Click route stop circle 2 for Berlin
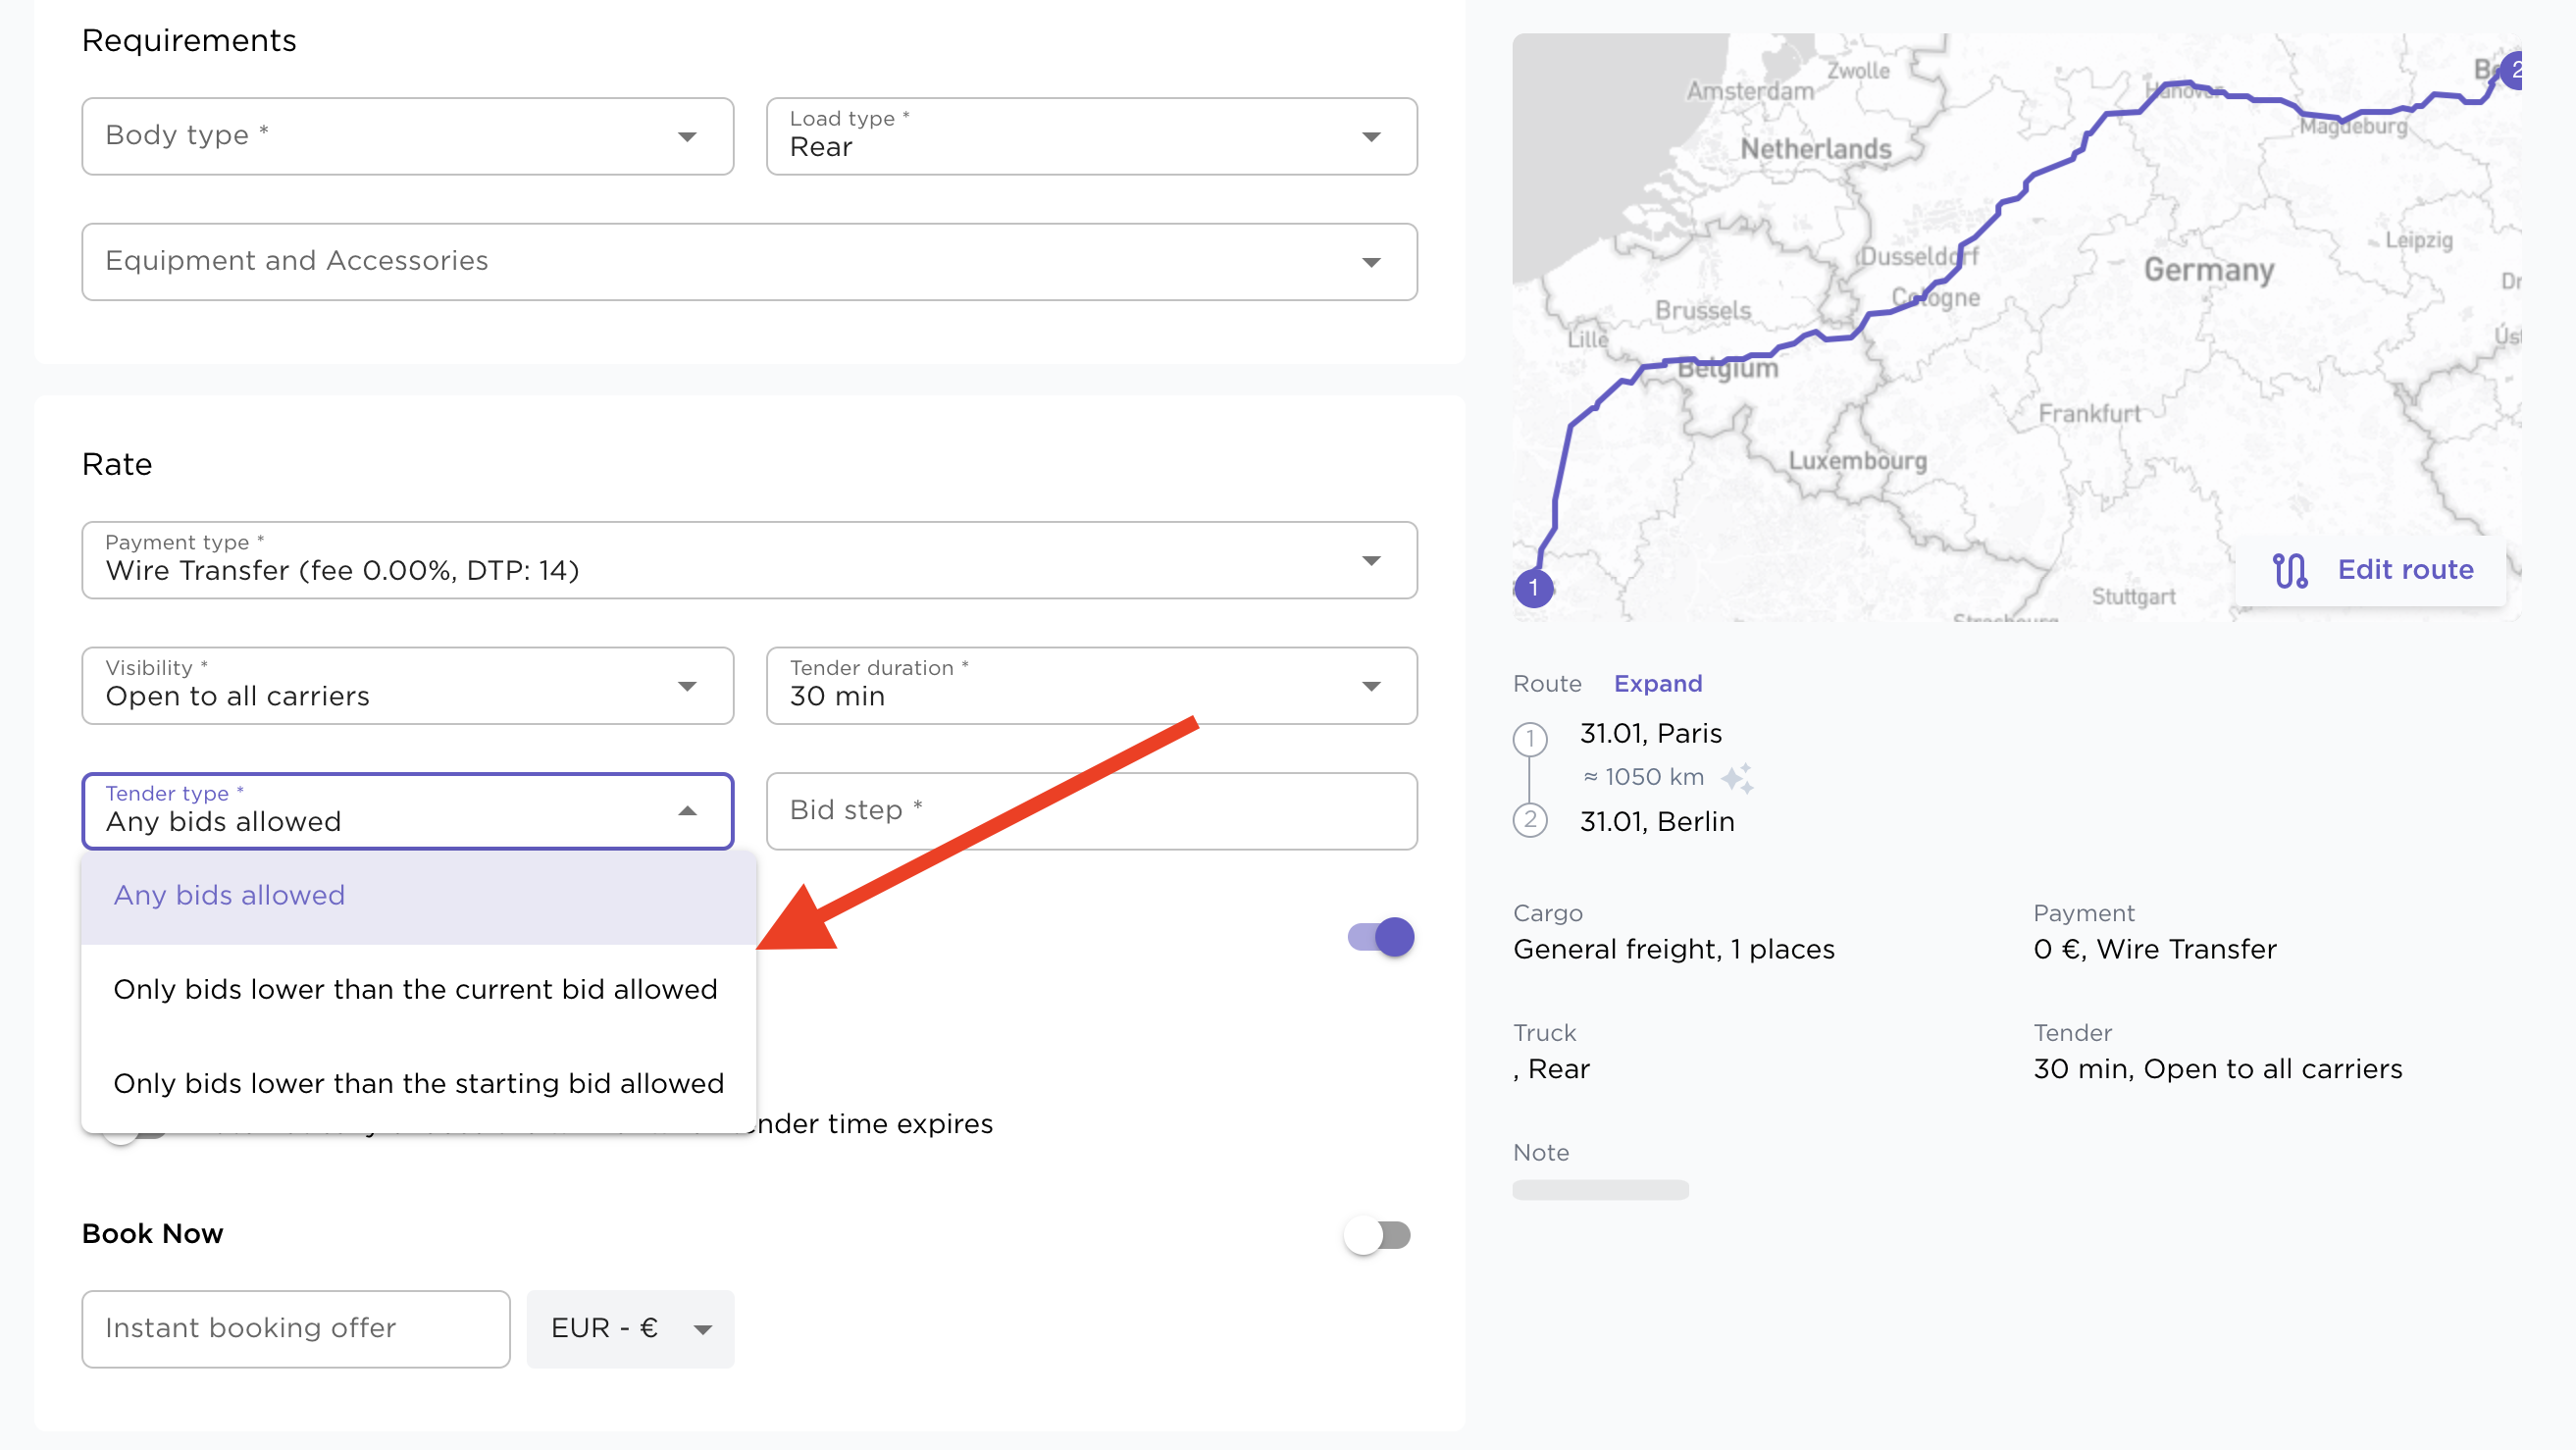 [x=1529, y=821]
